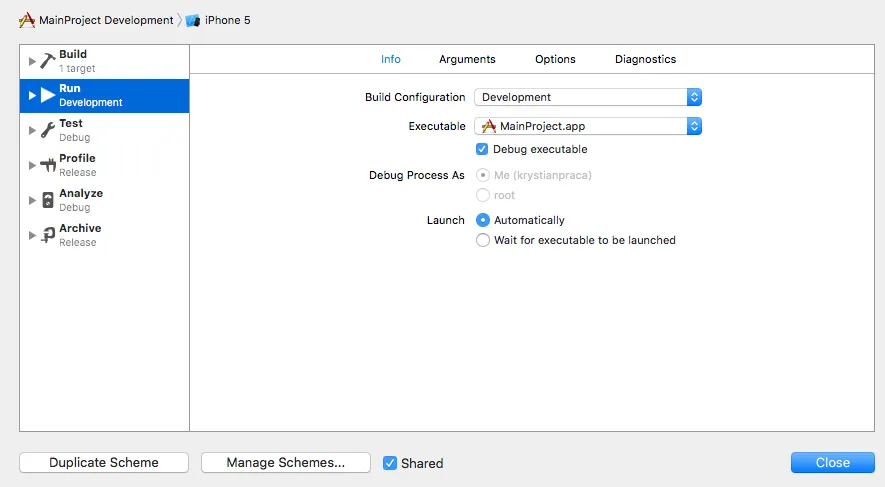The image size is (885, 487).
Task: Expand the Test disclosure triangle
Action: coord(32,130)
